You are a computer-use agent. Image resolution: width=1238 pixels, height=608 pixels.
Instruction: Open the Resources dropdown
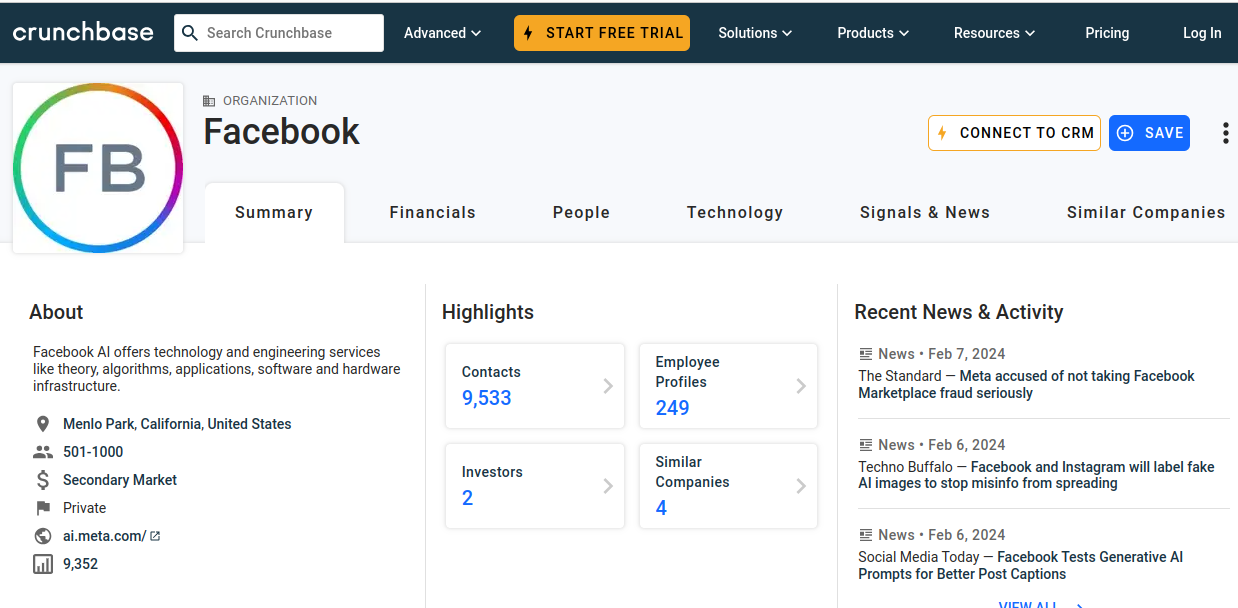pyautogui.click(x=994, y=33)
